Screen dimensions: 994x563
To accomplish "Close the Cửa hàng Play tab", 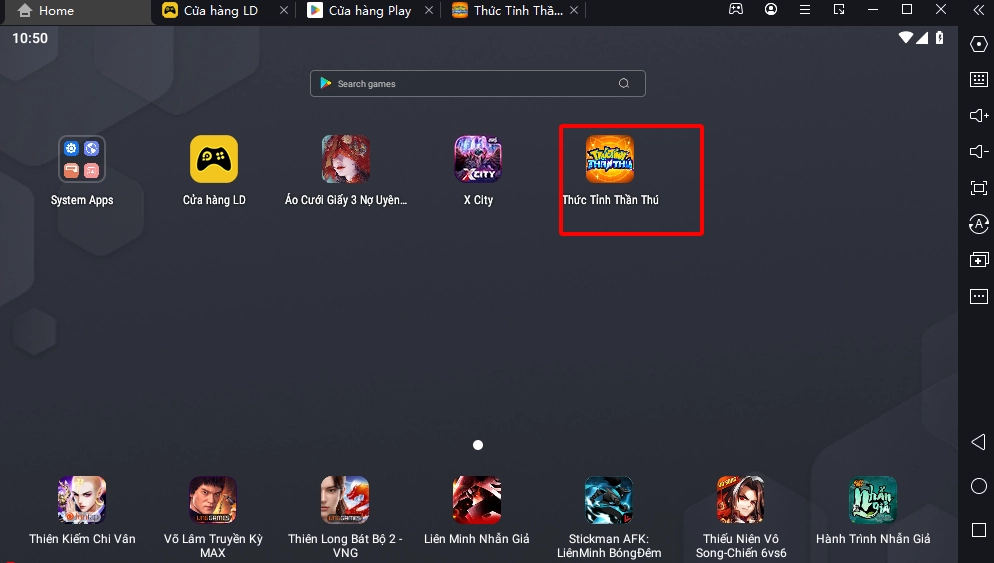I will click(x=429, y=10).
